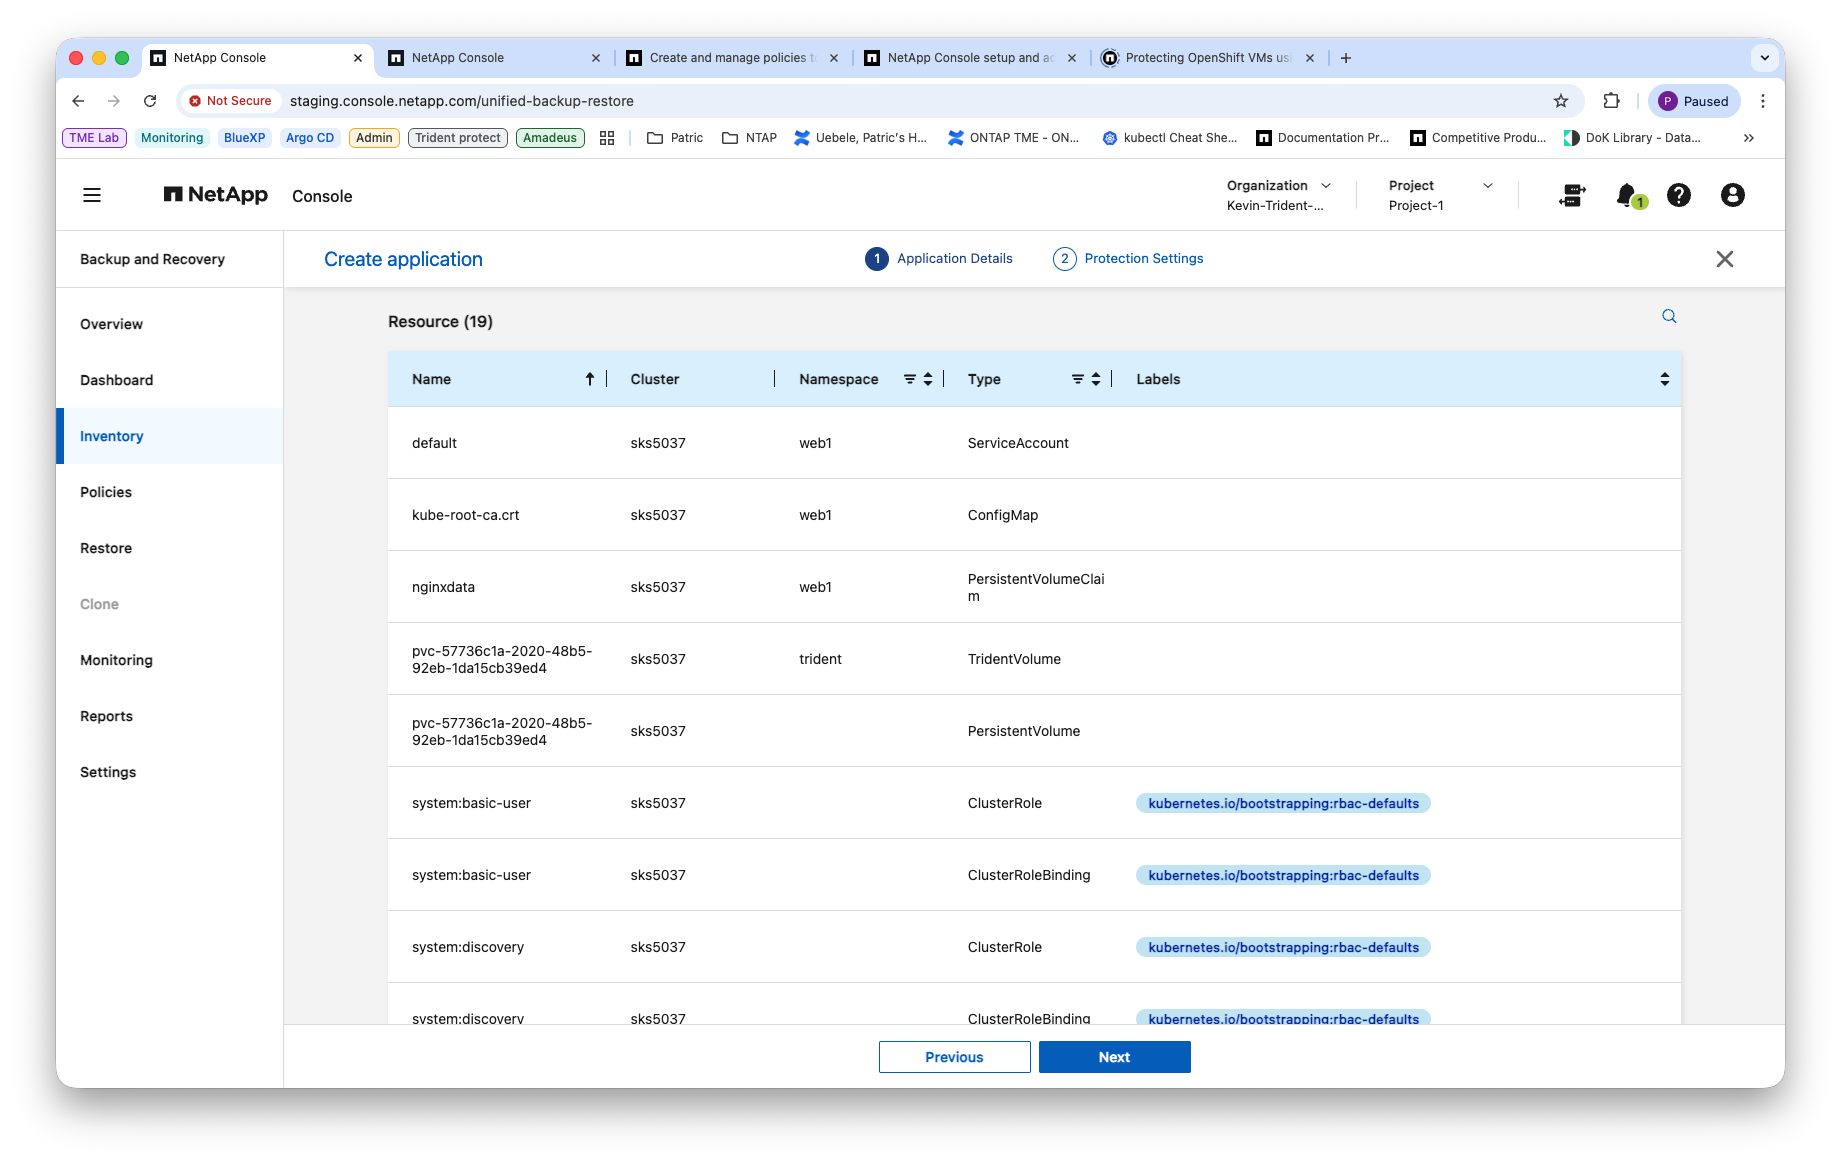Image resolution: width=1841 pixels, height=1162 pixels.
Task: Select the kube-root-ca.crt resource row
Action: (x=1034, y=515)
